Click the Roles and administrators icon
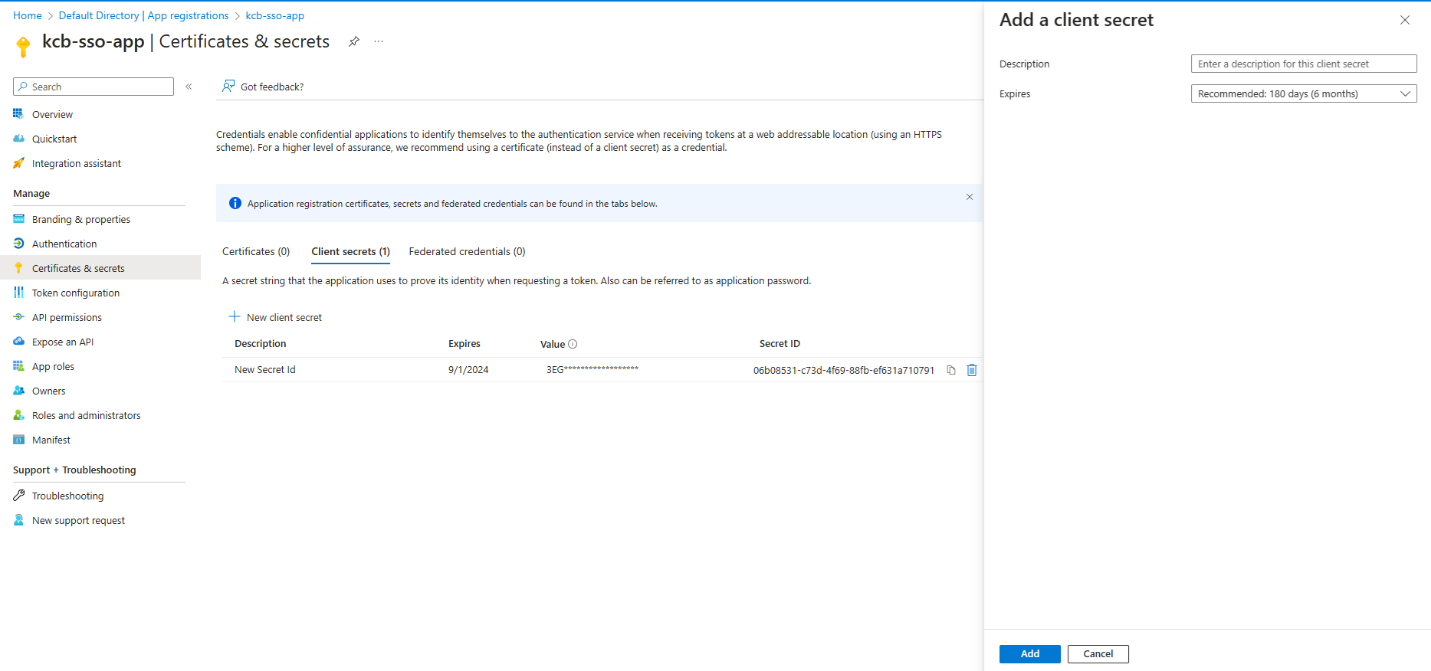 (18, 415)
